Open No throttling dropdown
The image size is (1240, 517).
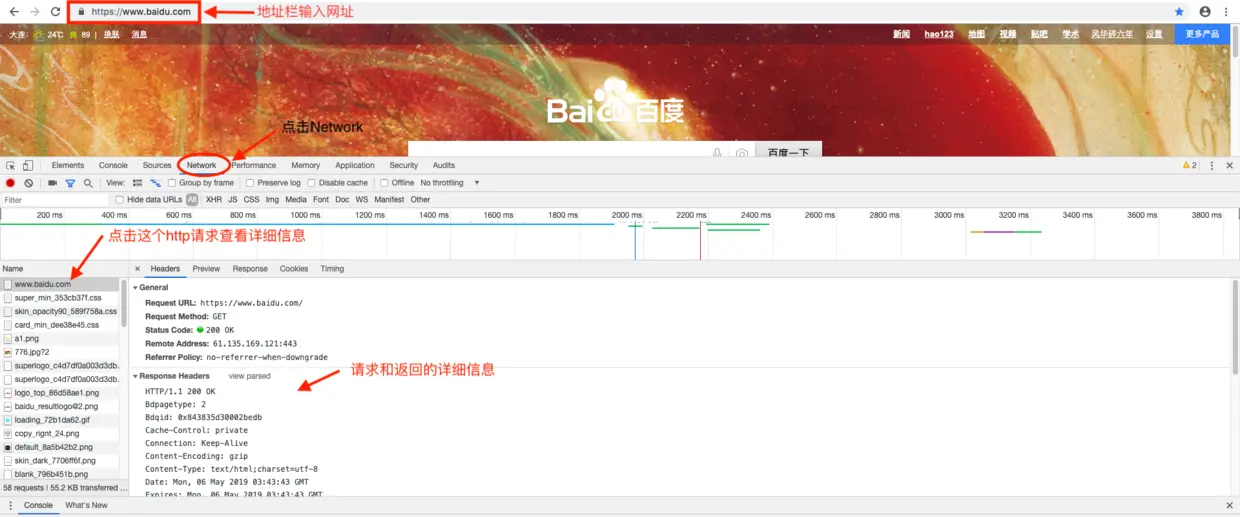[450, 183]
